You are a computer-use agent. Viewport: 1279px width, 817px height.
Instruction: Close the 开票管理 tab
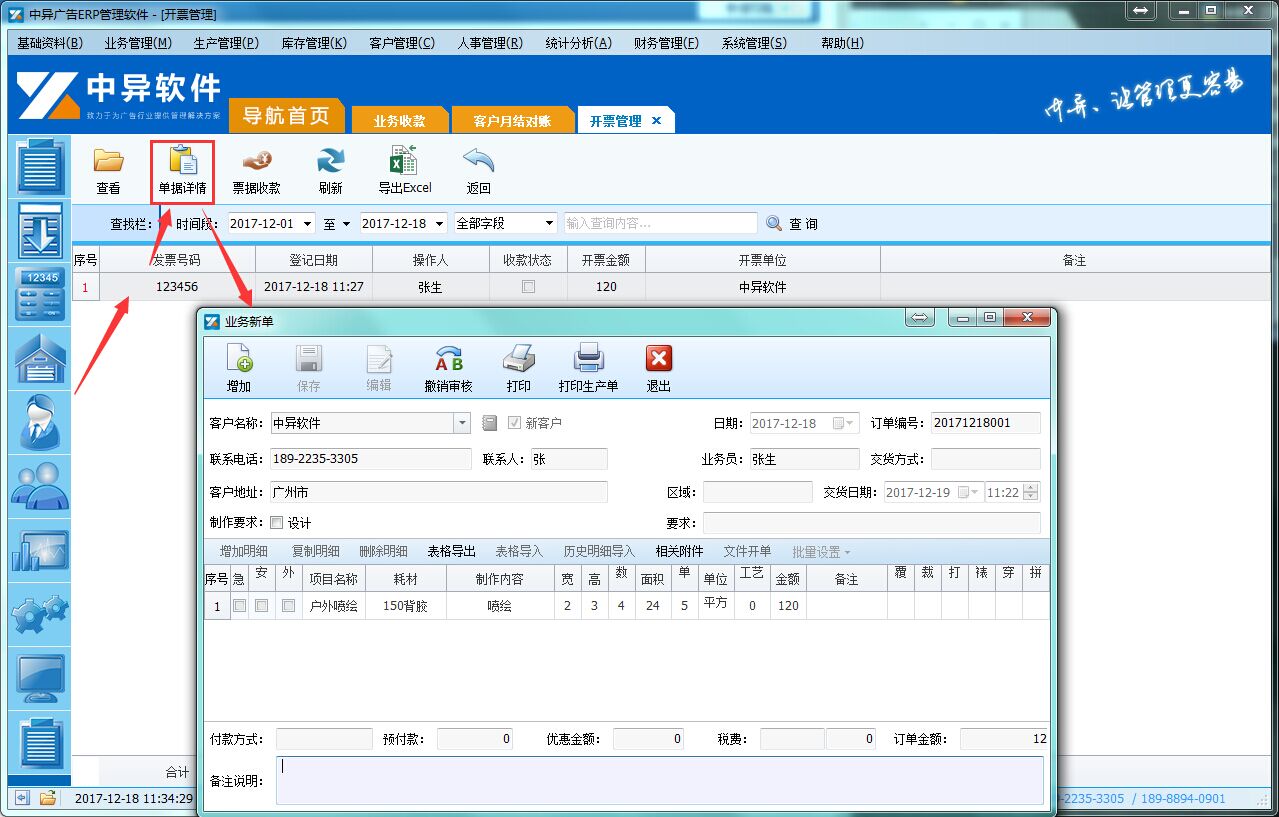click(x=656, y=120)
